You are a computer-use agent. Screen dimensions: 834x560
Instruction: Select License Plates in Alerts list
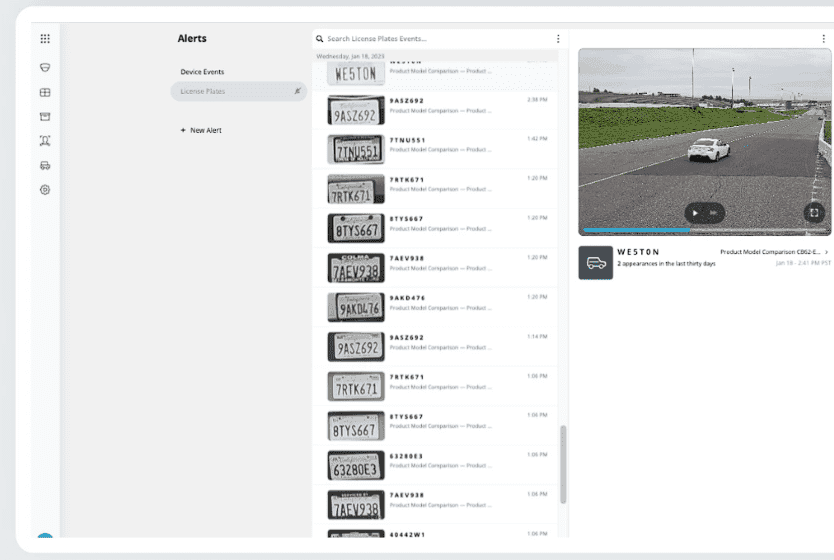coord(238,91)
